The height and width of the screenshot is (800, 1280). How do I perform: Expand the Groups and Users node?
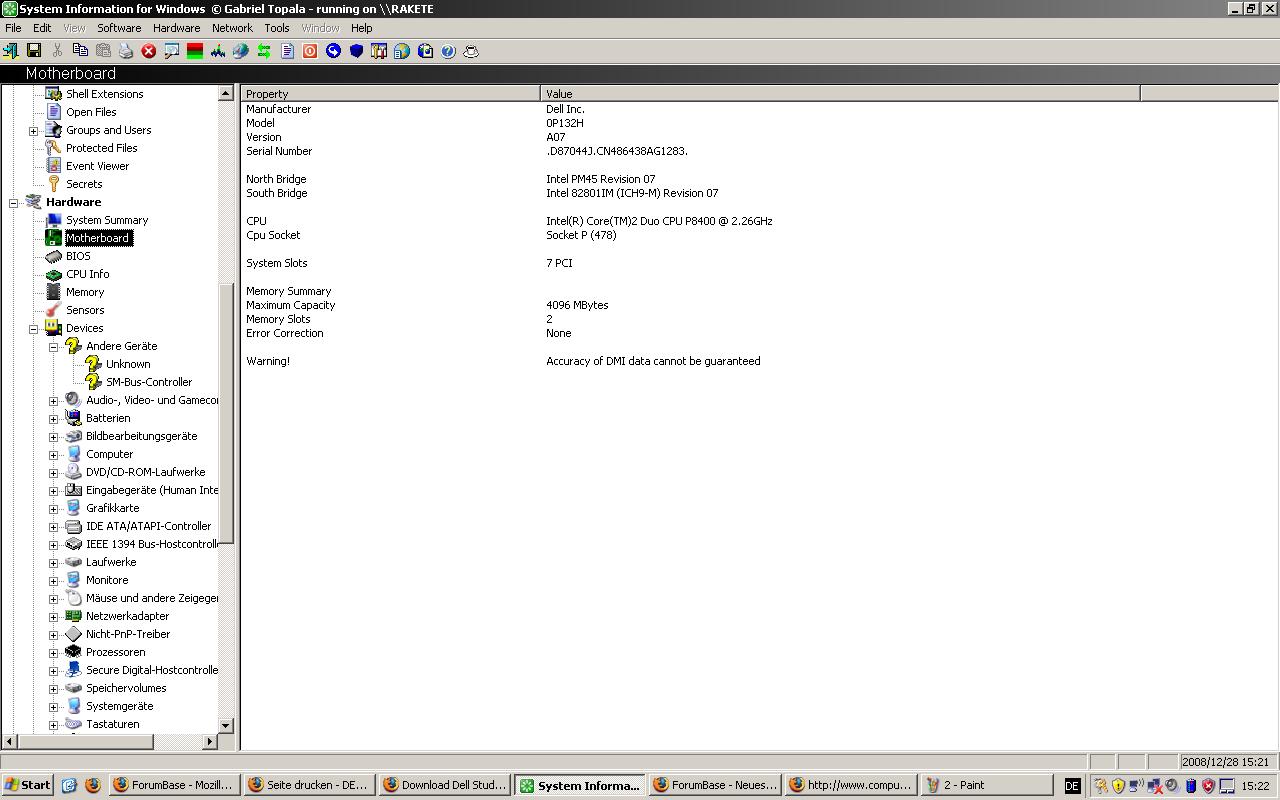tap(34, 131)
